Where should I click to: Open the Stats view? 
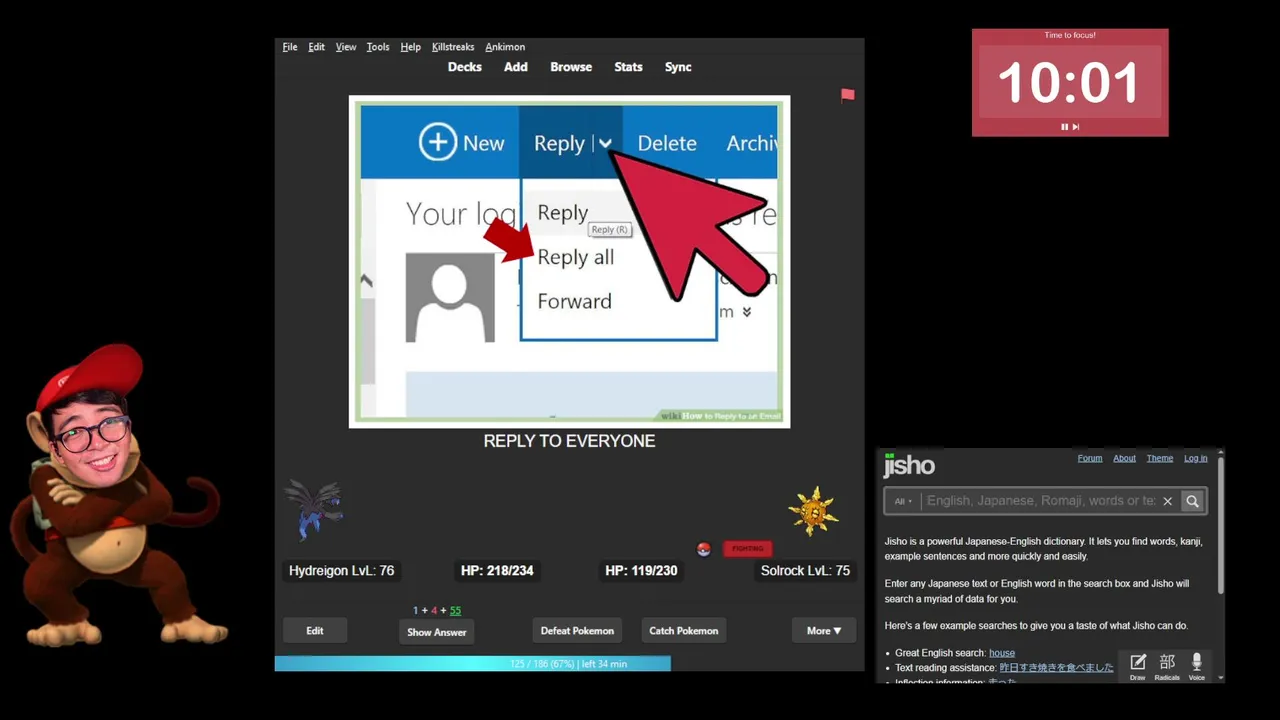click(628, 67)
